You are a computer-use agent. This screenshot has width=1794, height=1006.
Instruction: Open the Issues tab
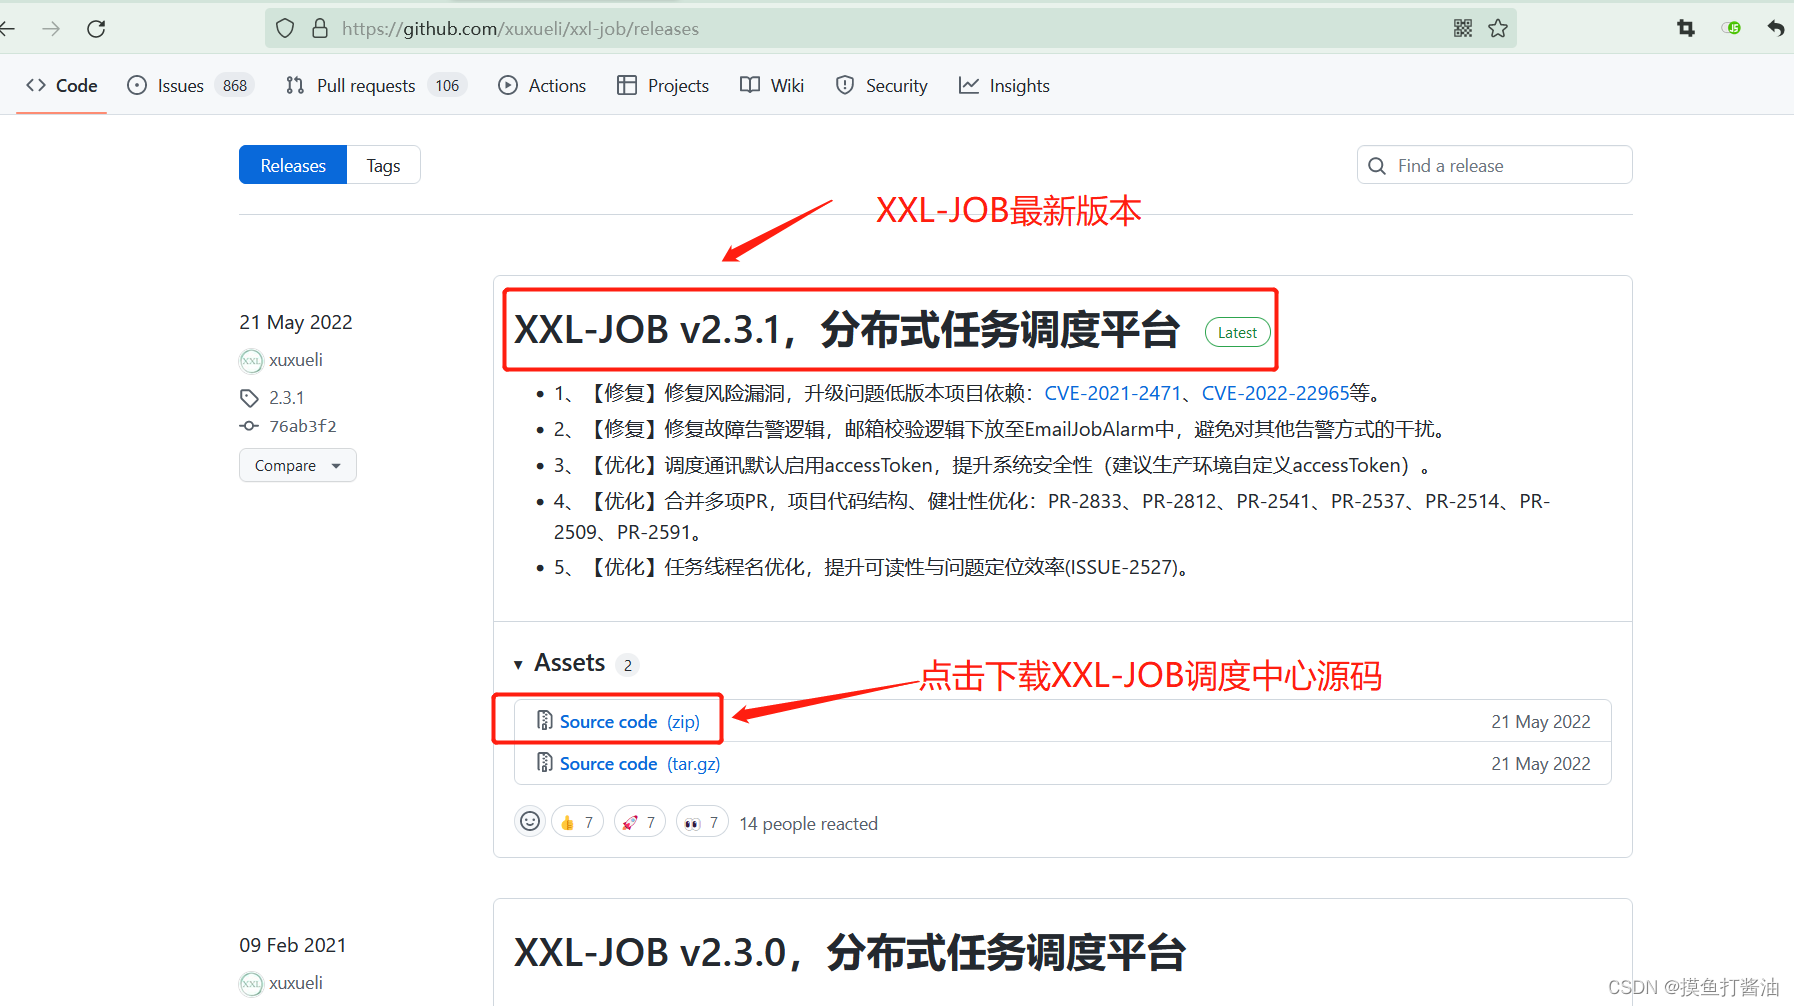point(190,86)
